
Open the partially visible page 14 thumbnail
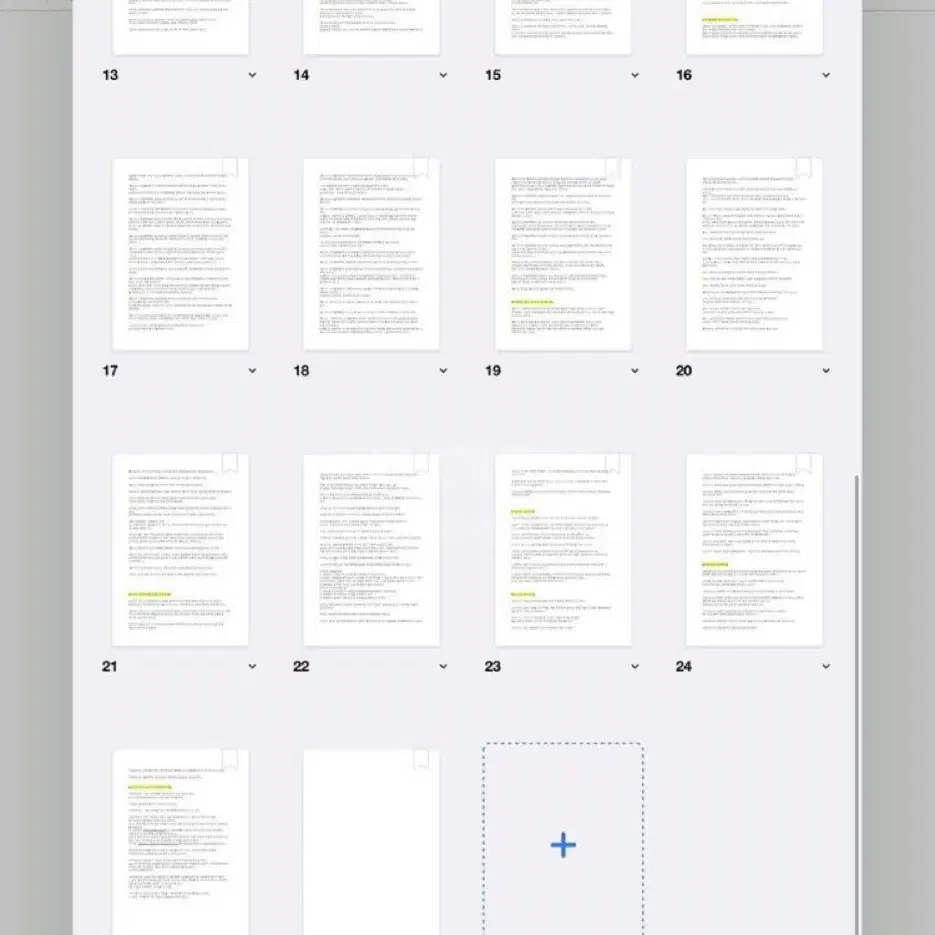pos(371,27)
